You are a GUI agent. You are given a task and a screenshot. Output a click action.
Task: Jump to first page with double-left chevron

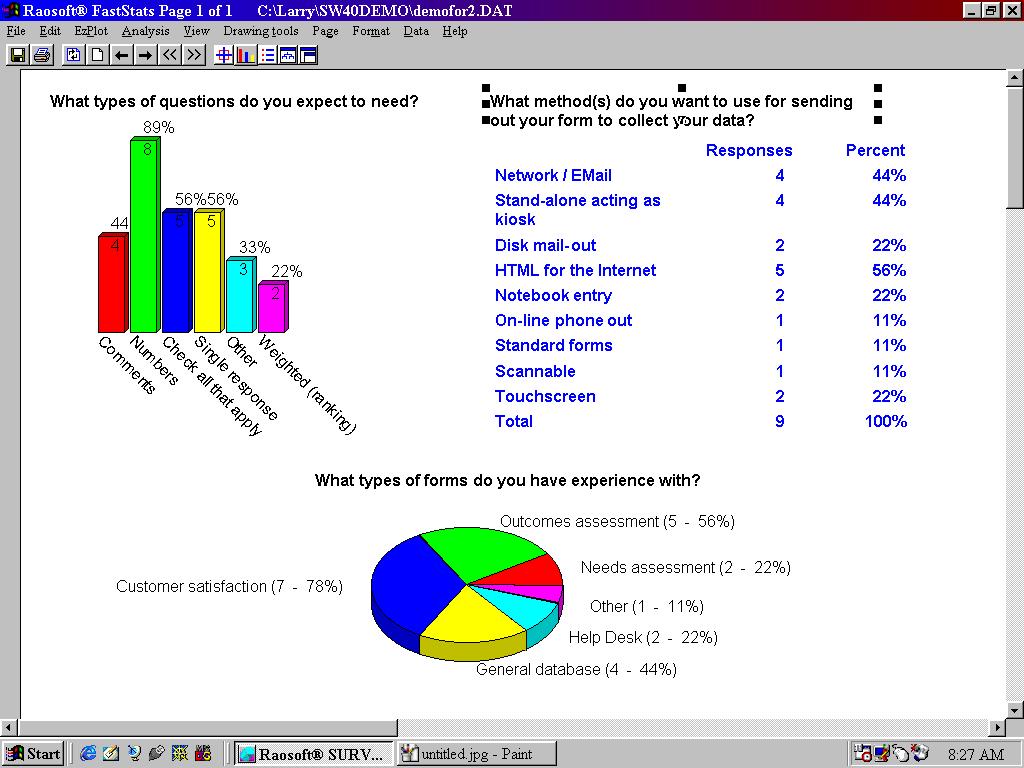170,55
